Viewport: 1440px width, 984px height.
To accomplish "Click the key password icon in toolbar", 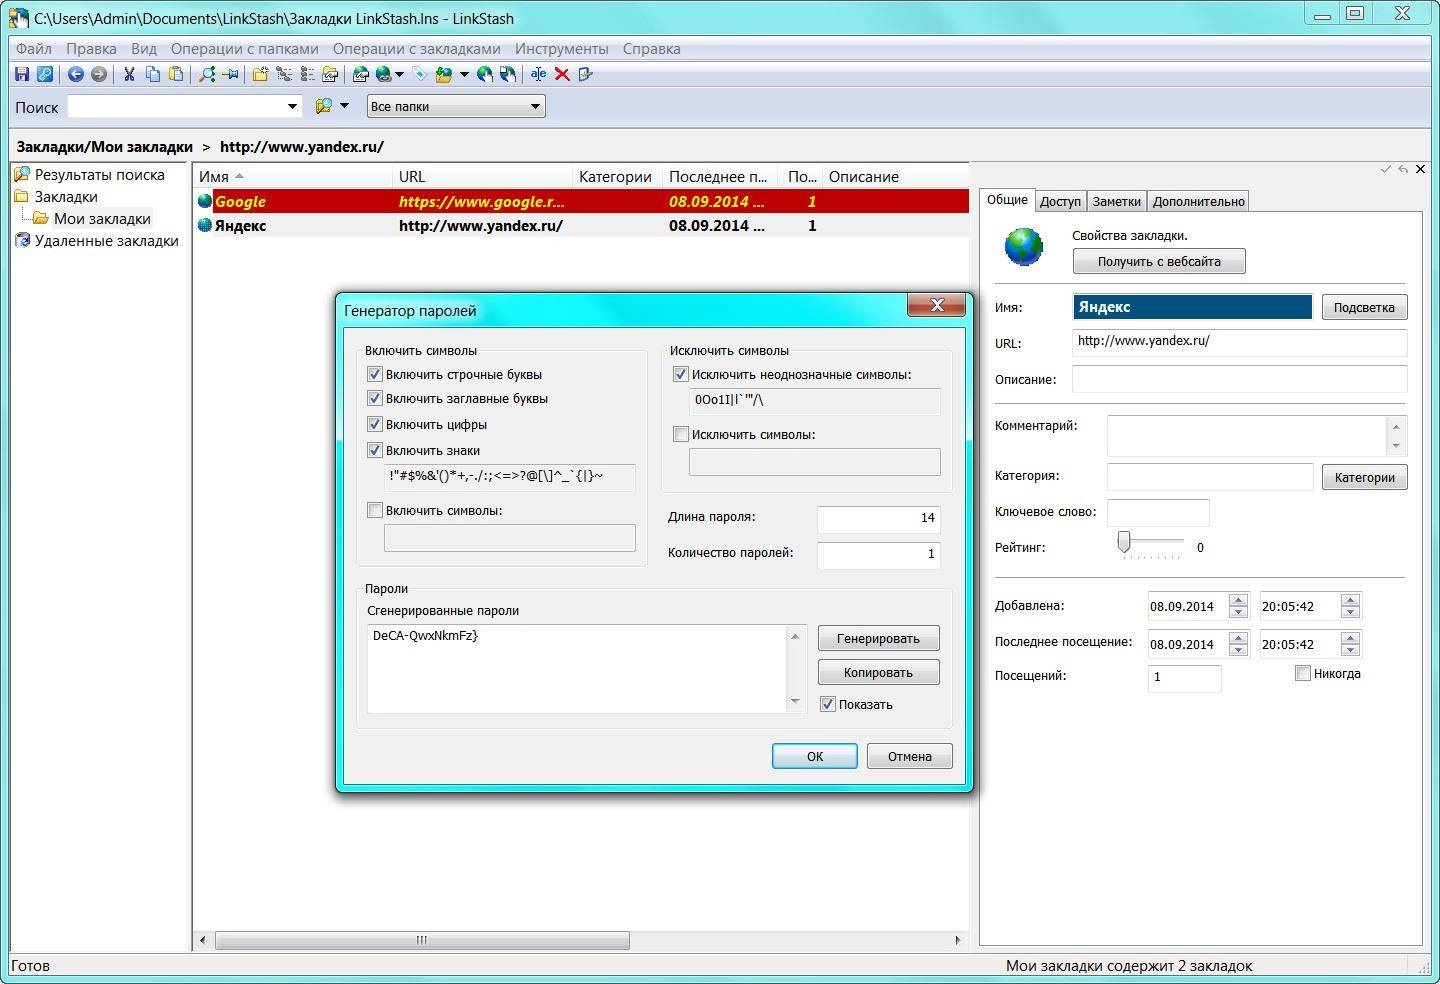I will point(45,74).
